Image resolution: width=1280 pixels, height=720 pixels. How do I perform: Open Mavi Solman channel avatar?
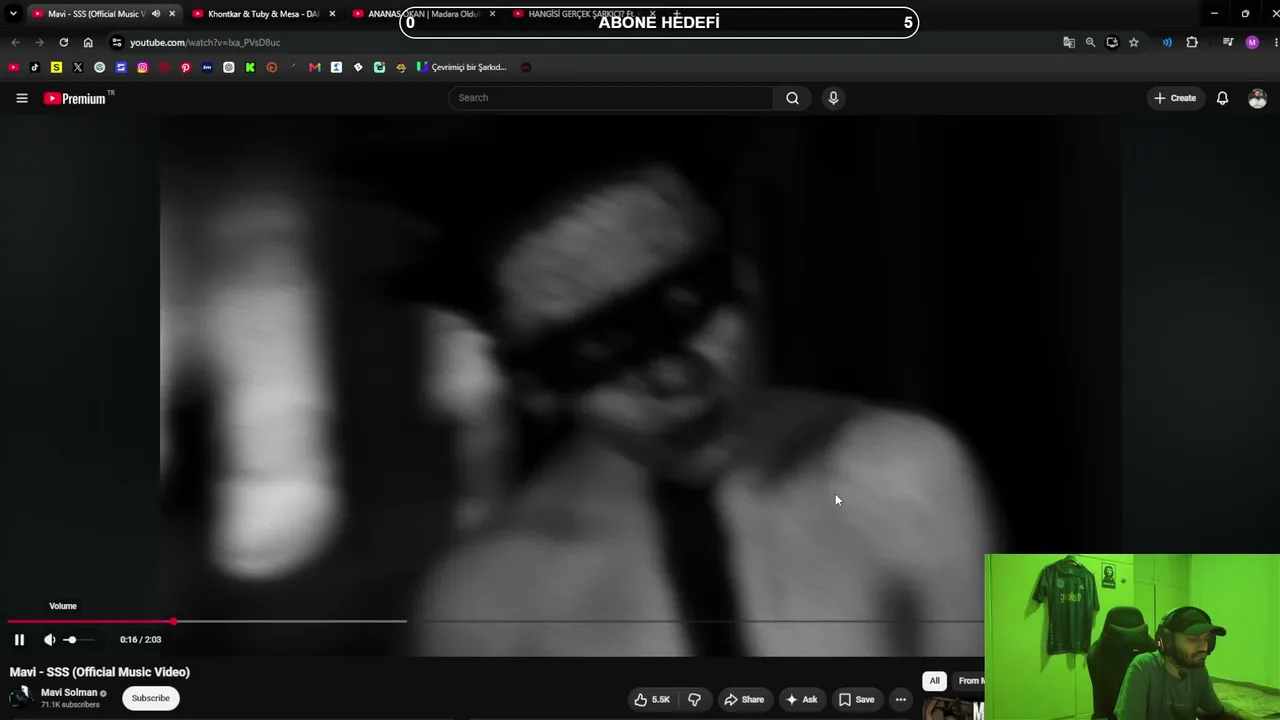tap(20, 697)
